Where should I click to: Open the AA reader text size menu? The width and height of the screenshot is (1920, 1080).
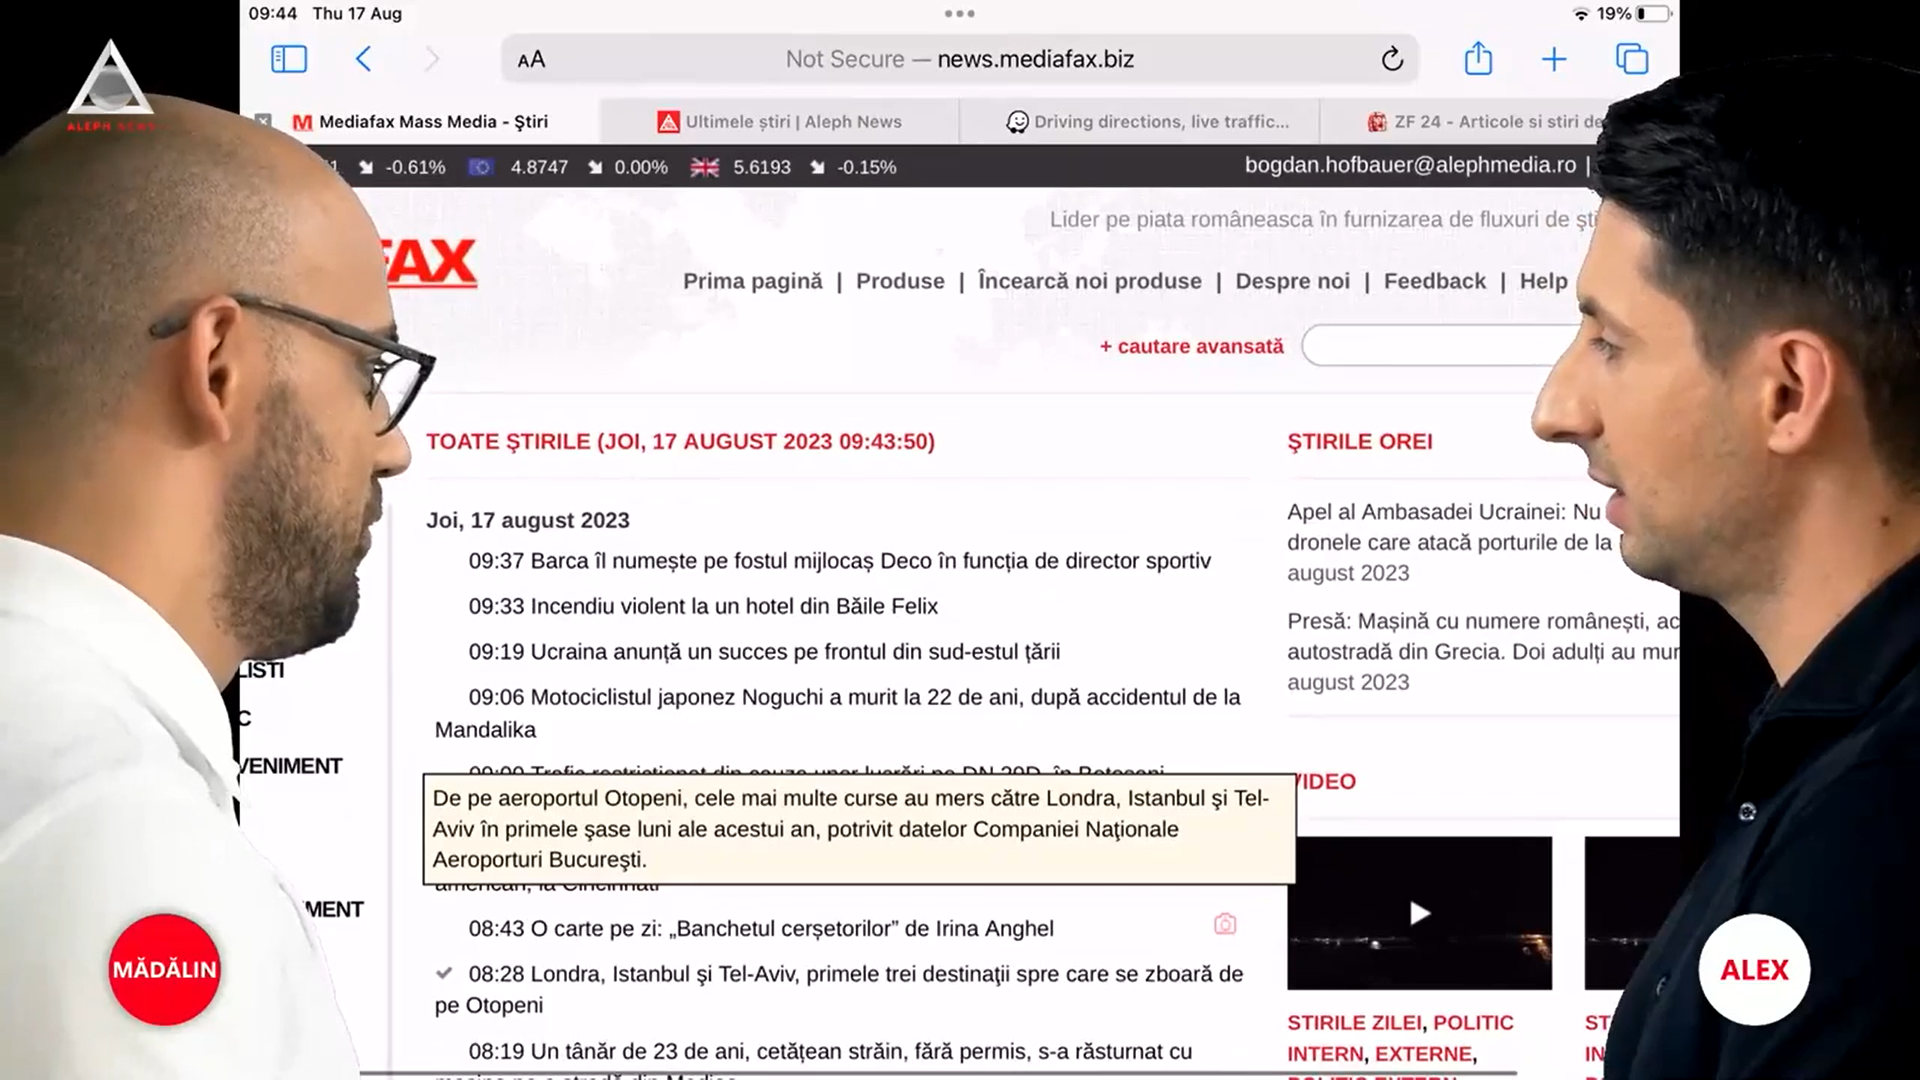click(x=532, y=60)
